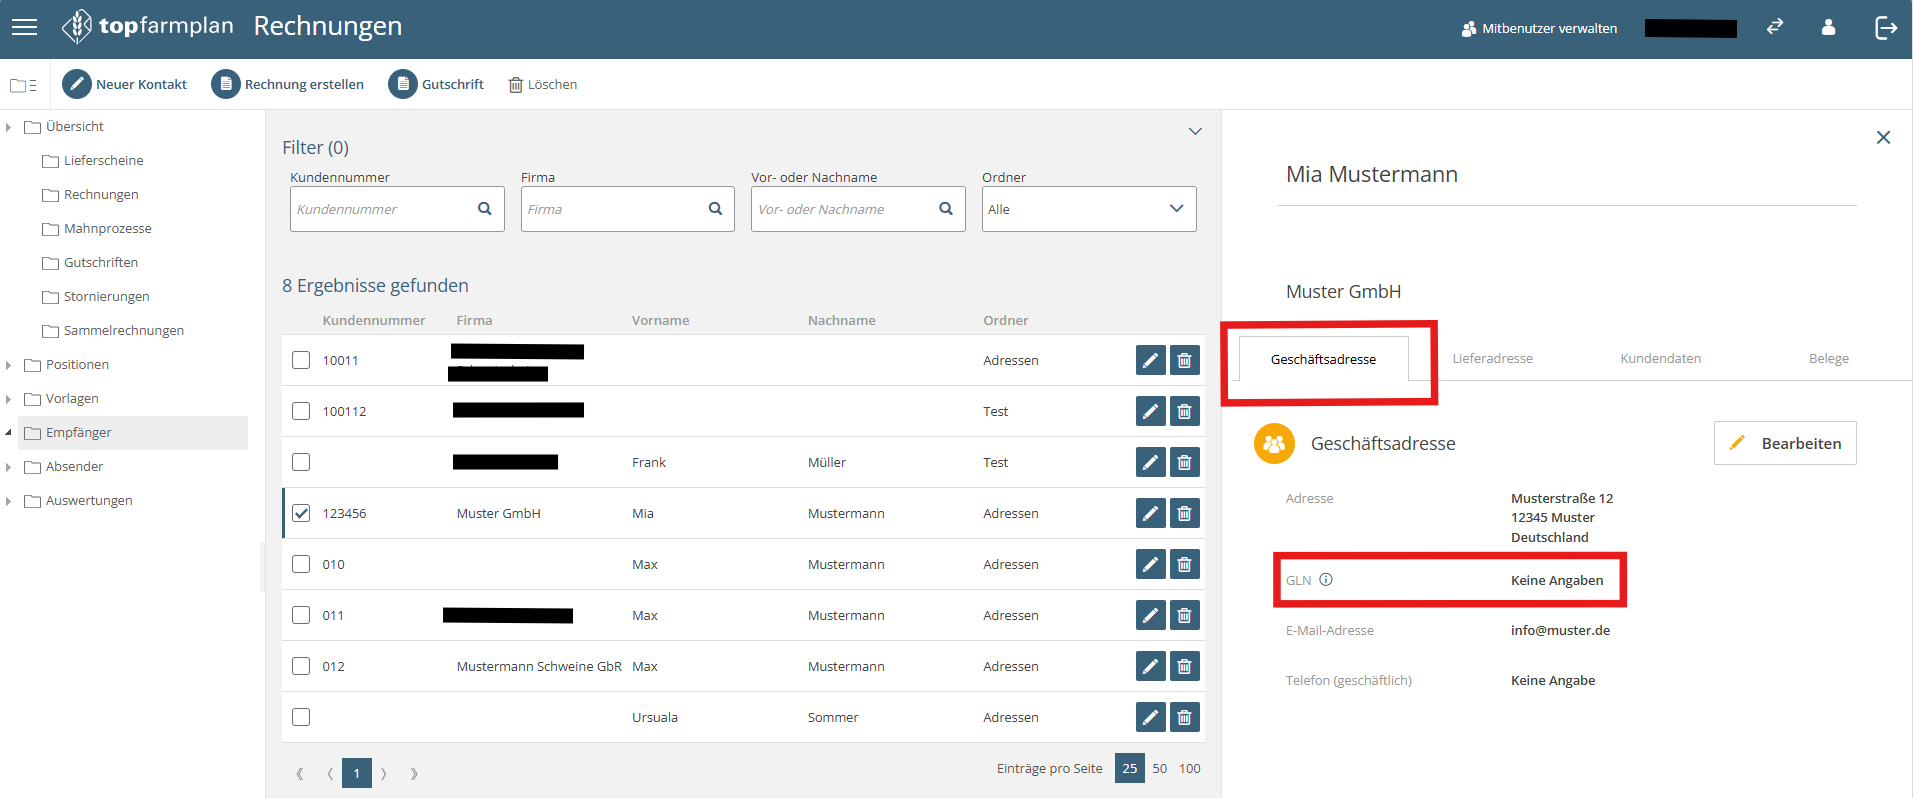1915x798 pixels.
Task: Show 100 entries per page
Action: point(1190,768)
